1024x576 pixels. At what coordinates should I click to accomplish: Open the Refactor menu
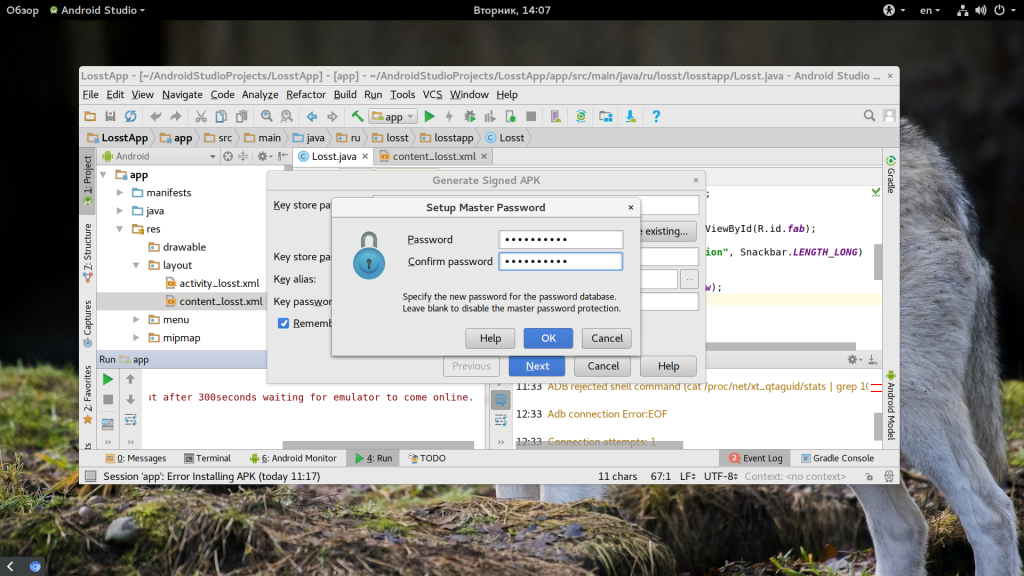(306, 95)
